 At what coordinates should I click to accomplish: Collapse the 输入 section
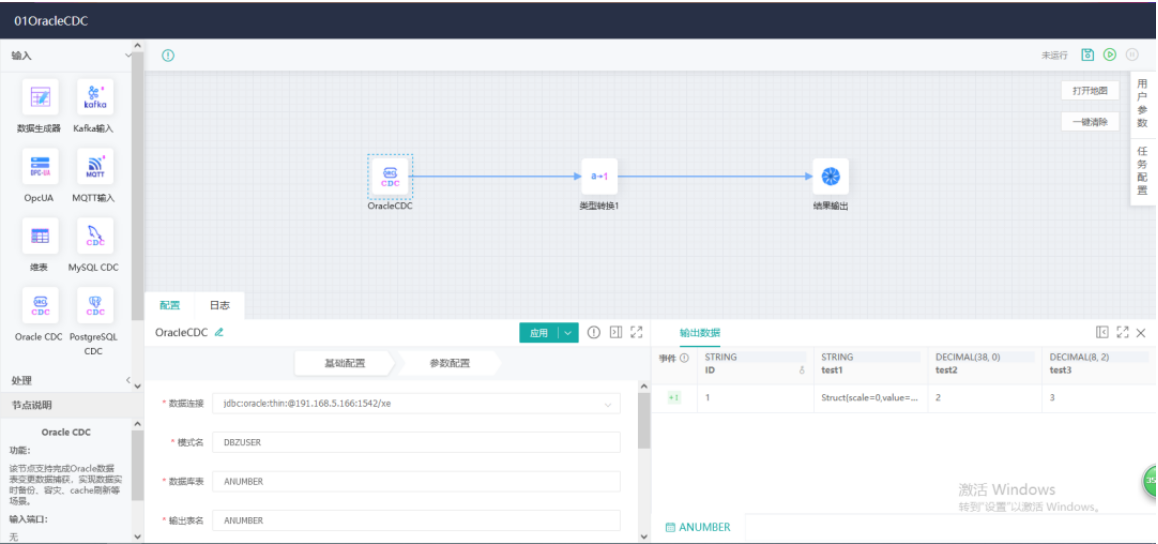[127, 55]
